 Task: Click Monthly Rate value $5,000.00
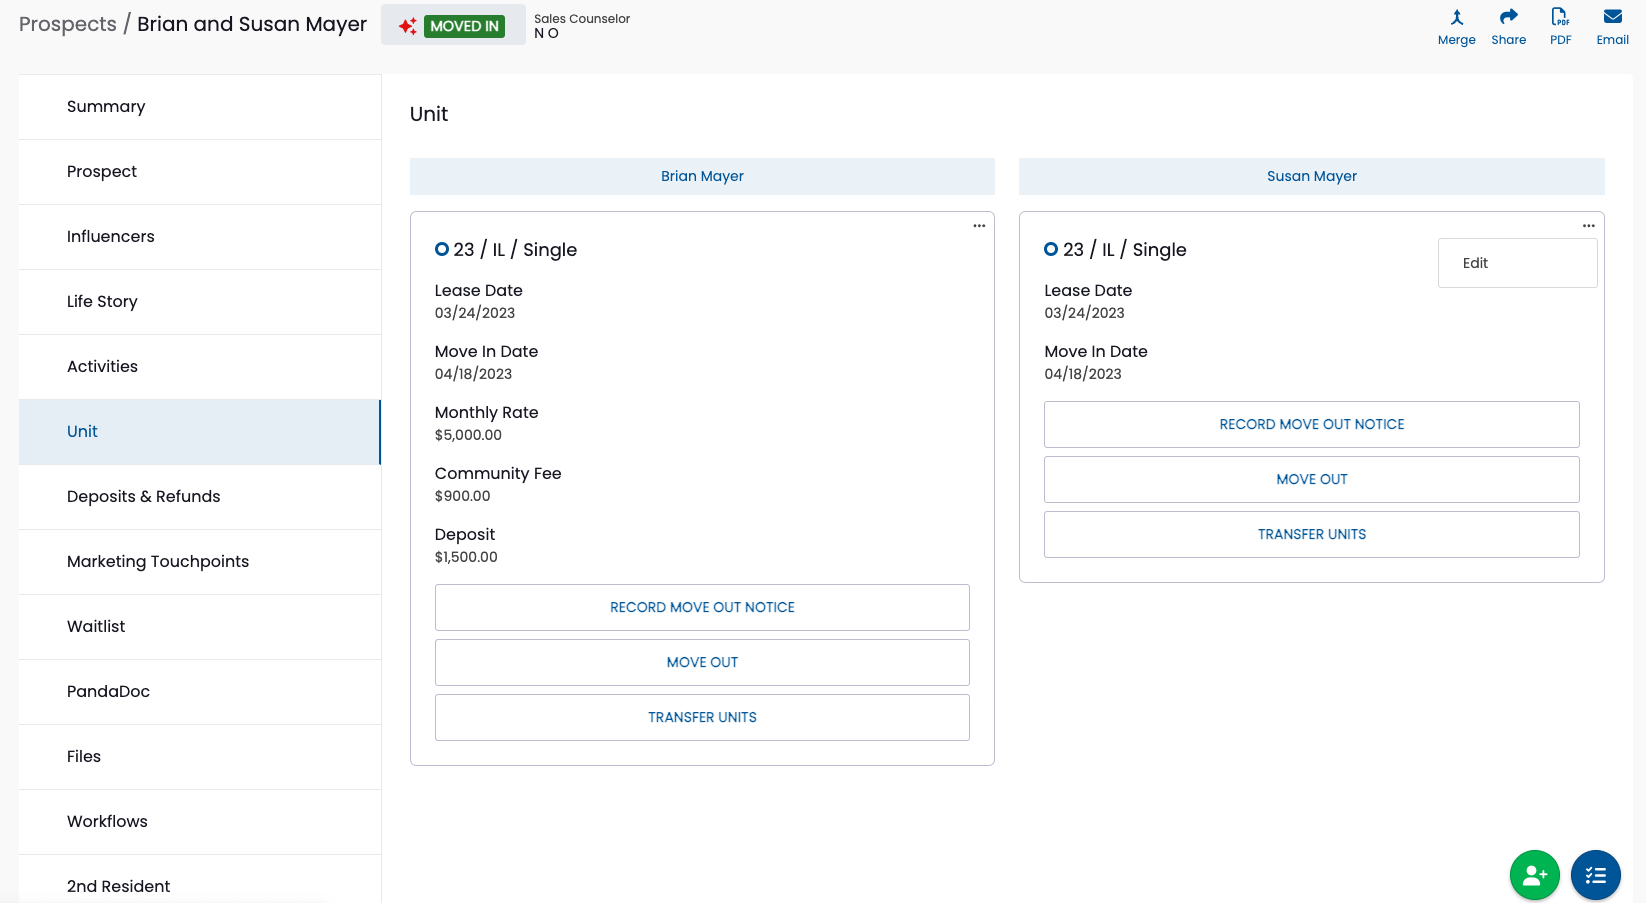click(468, 435)
